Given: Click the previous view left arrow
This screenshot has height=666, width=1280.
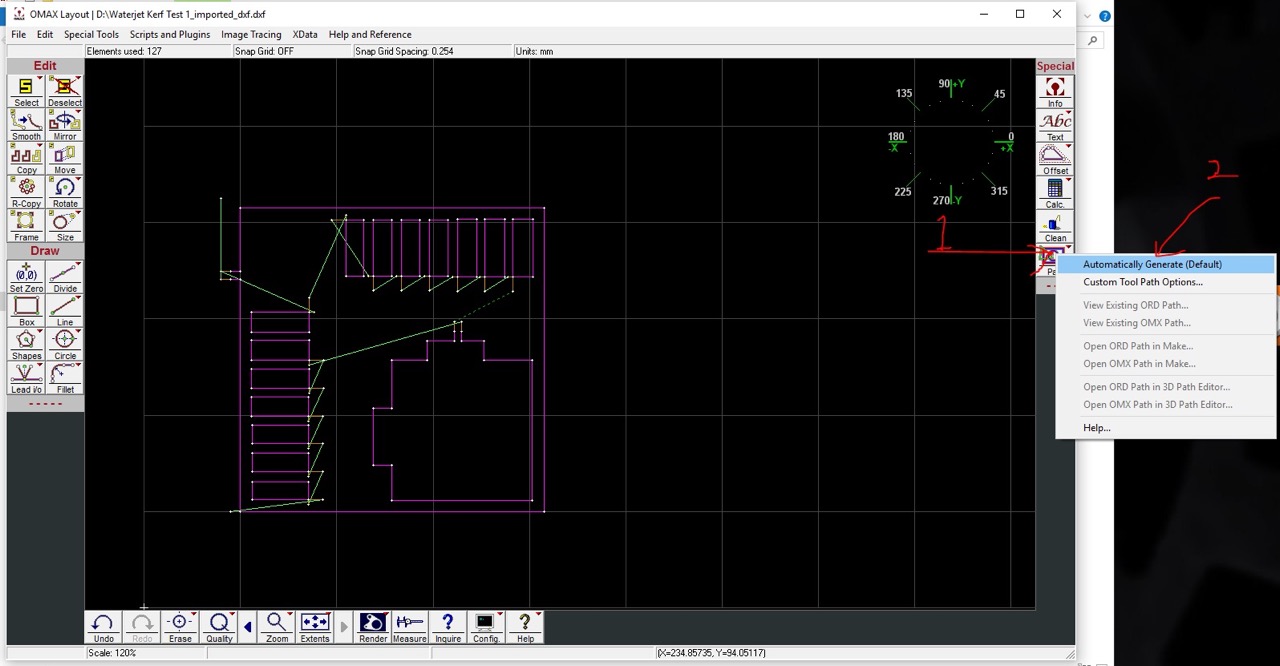Looking at the screenshot, I should pyautogui.click(x=248, y=628).
